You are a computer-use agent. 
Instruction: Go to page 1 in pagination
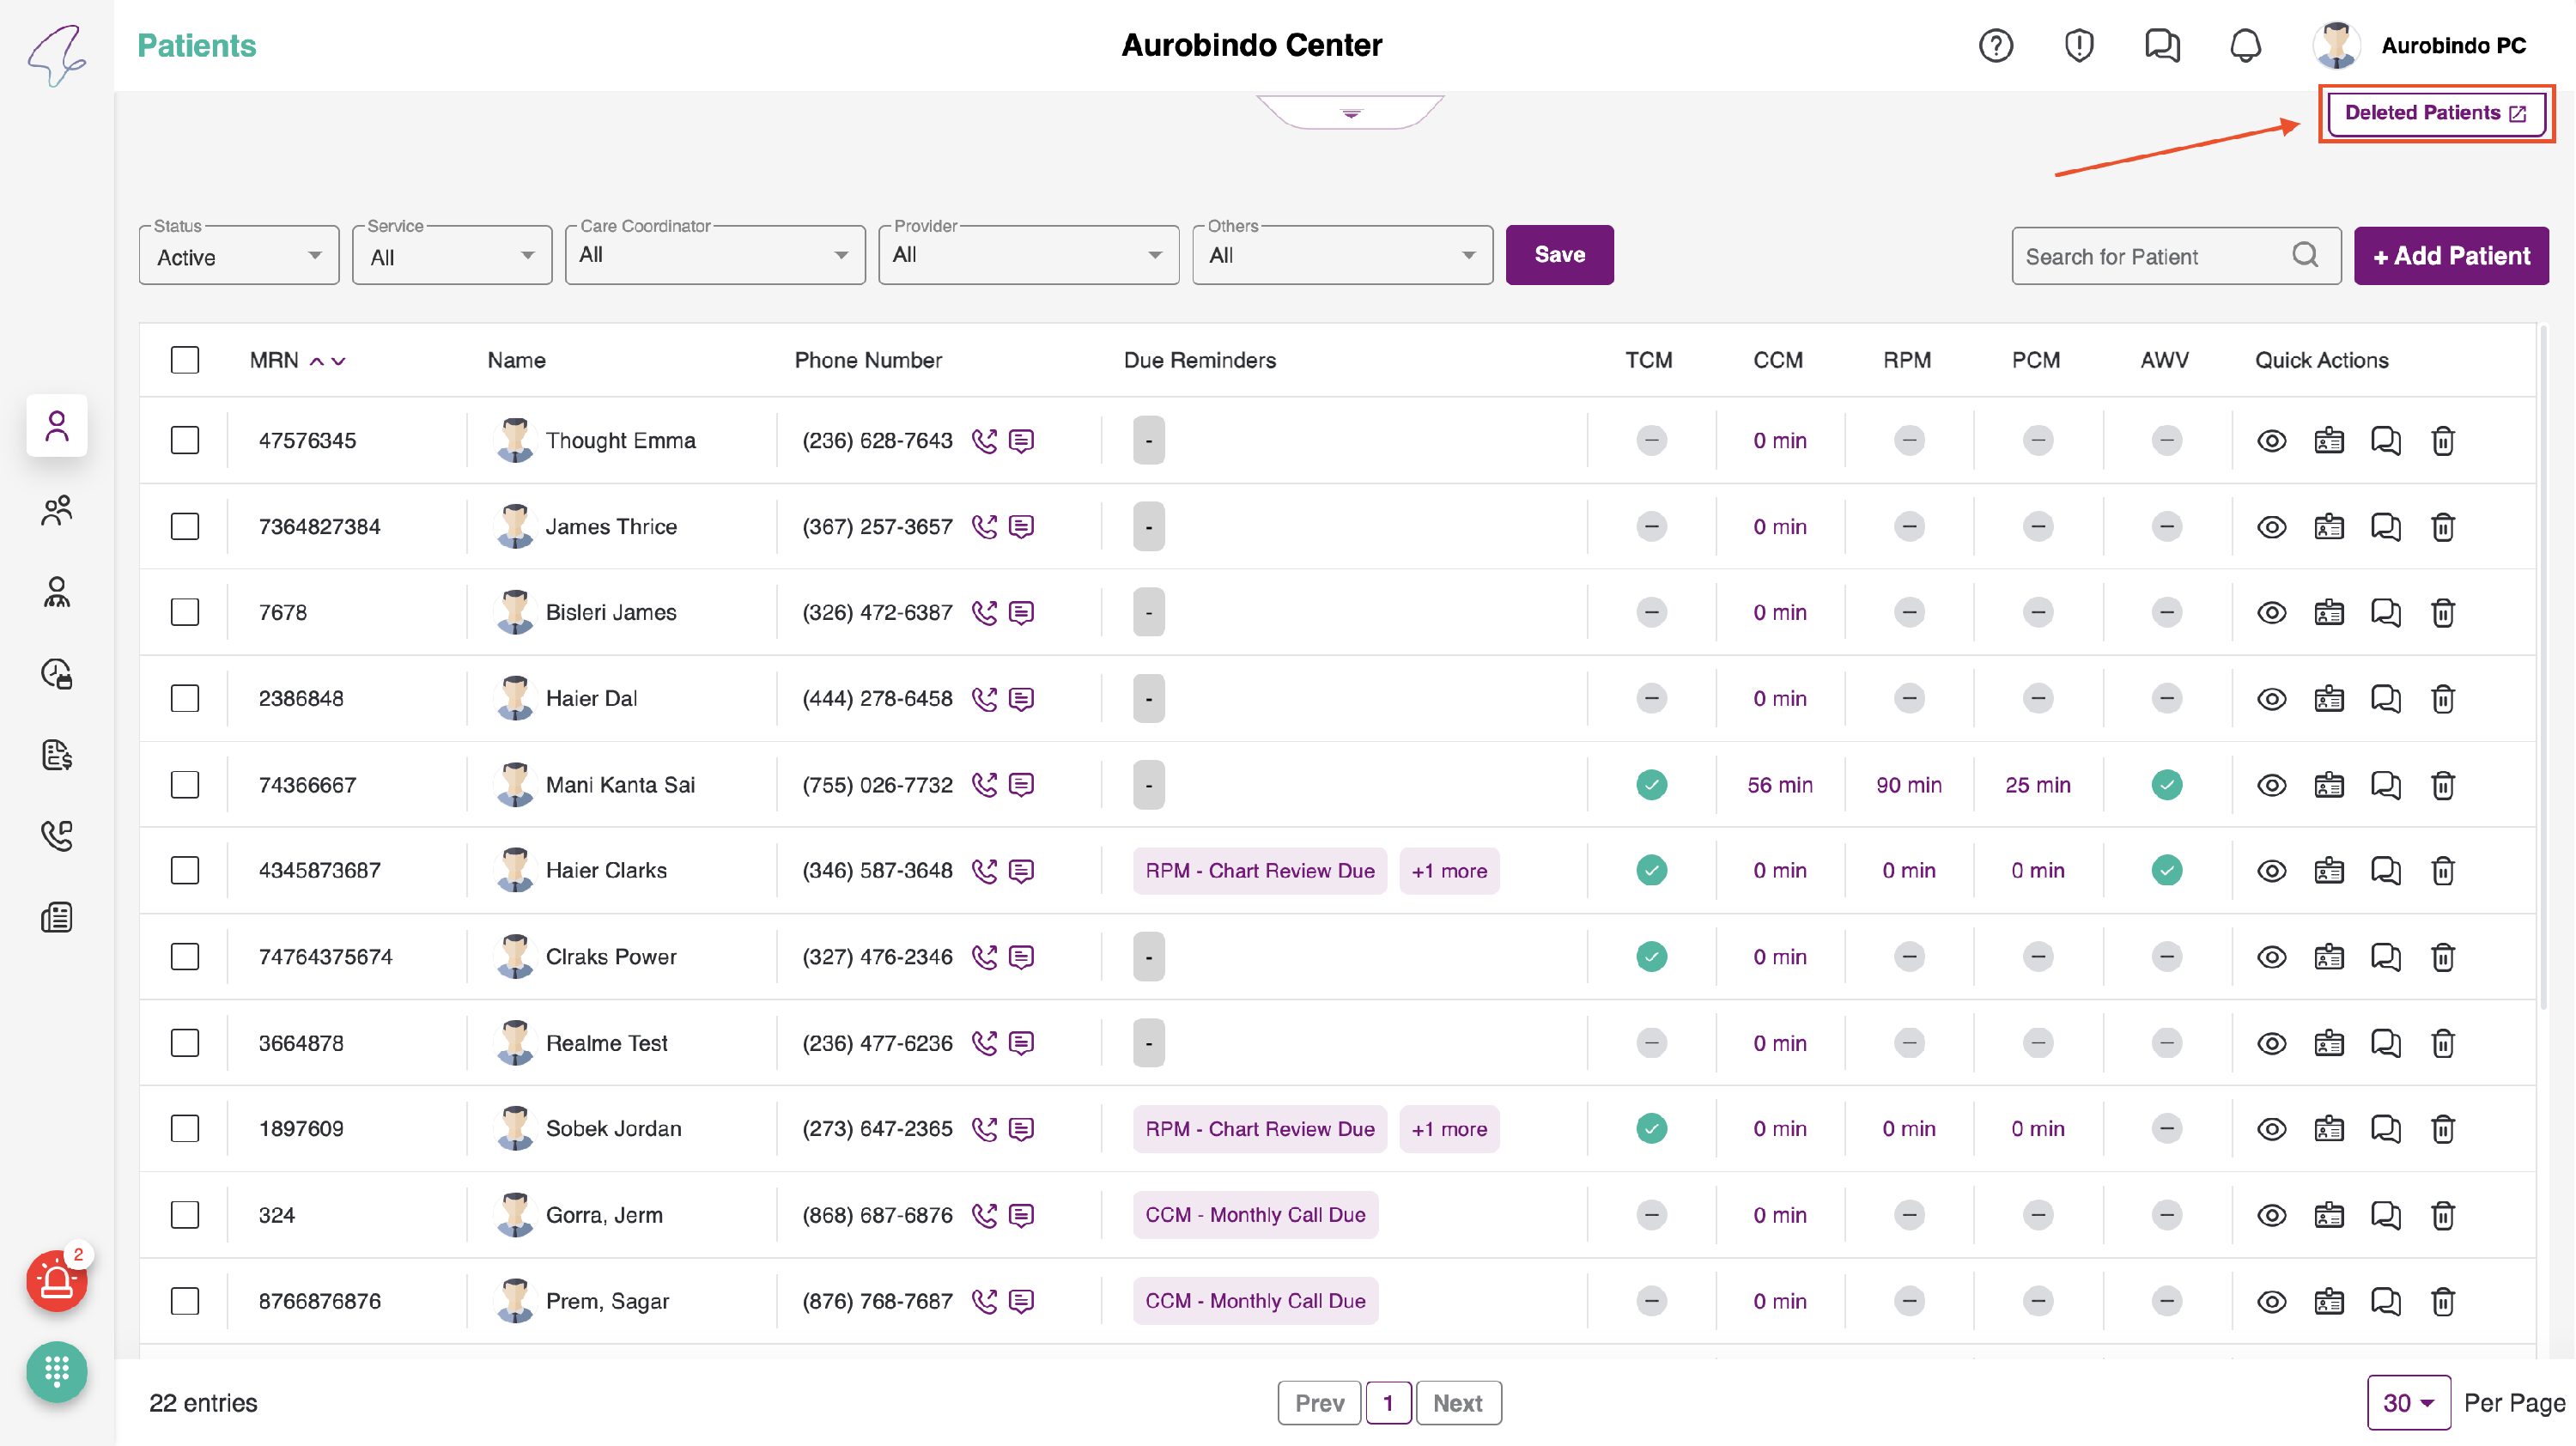point(1388,1403)
